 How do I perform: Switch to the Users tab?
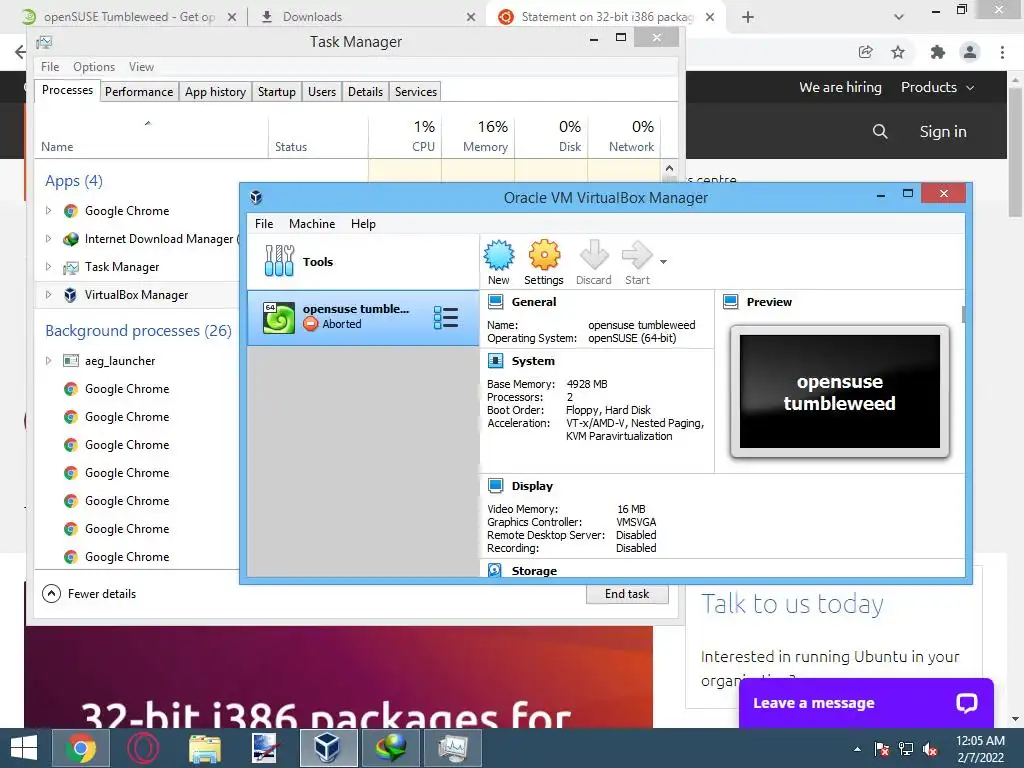tap(321, 91)
